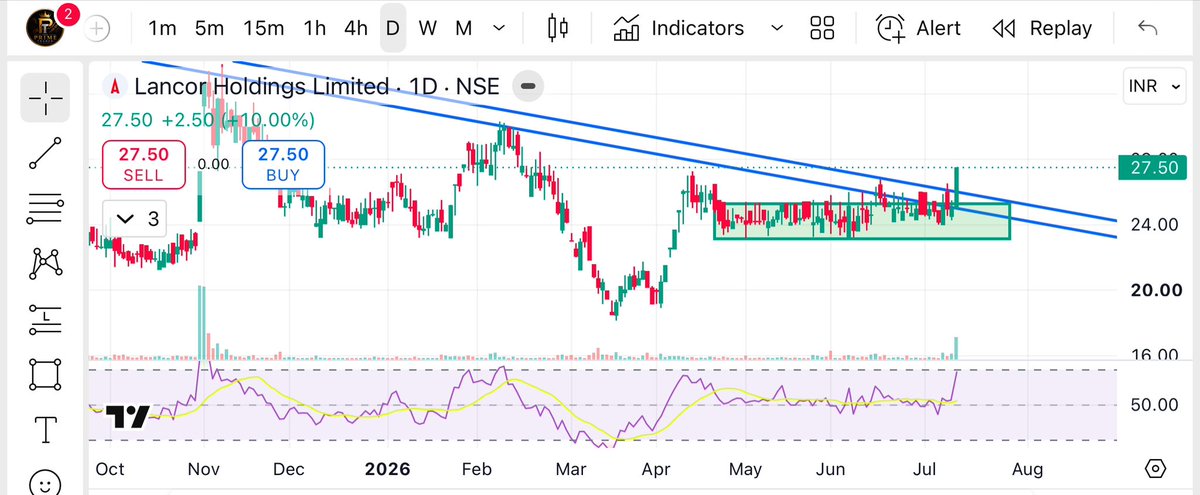
Task: Select the crosshair cursor tool
Action: [45, 97]
